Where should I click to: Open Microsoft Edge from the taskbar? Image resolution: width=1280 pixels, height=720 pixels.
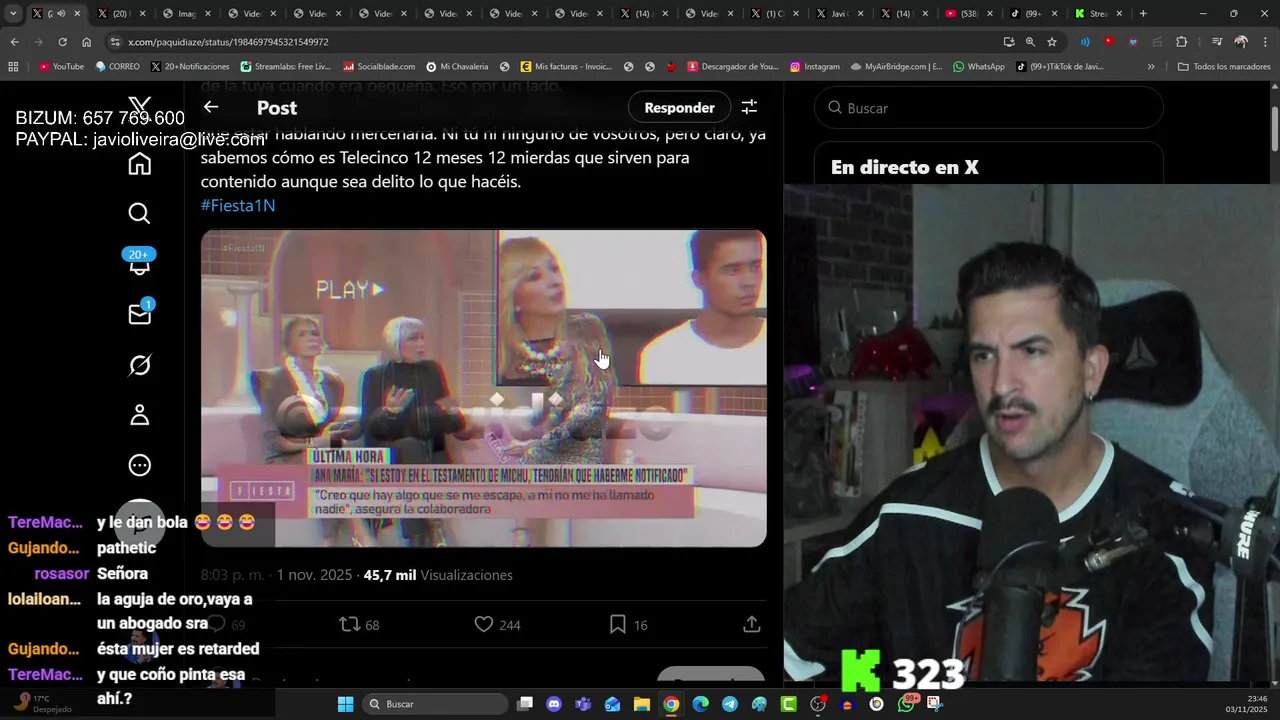tap(701, 704)
